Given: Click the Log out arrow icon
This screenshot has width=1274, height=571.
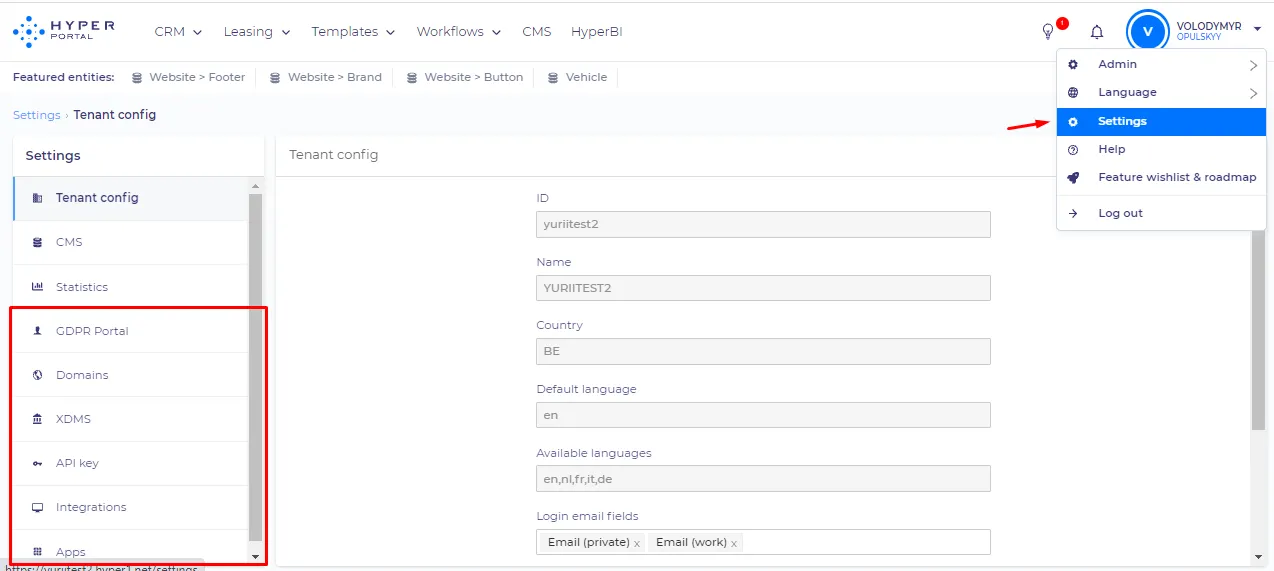Looking at the screenshot, I should coord(1073,213).
